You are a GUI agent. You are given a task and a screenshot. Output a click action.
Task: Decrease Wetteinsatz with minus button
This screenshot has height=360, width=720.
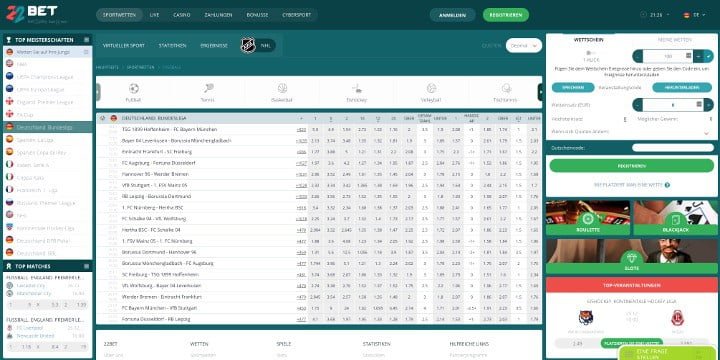click(x=637, y=105)
